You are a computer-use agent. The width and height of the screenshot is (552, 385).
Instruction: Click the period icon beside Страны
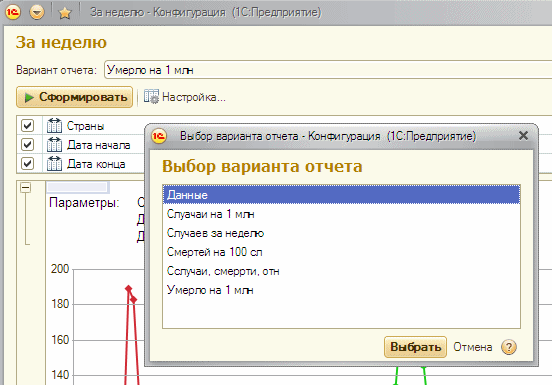pyautogui.click(x=54, y=126)
